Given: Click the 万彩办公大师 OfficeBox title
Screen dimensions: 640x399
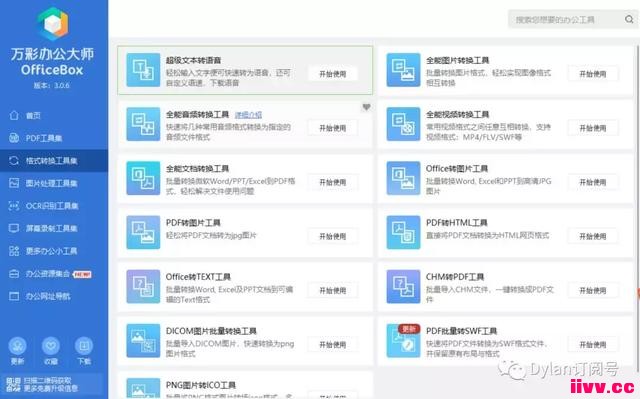Looking at the screenshot, I should point(52,62).
